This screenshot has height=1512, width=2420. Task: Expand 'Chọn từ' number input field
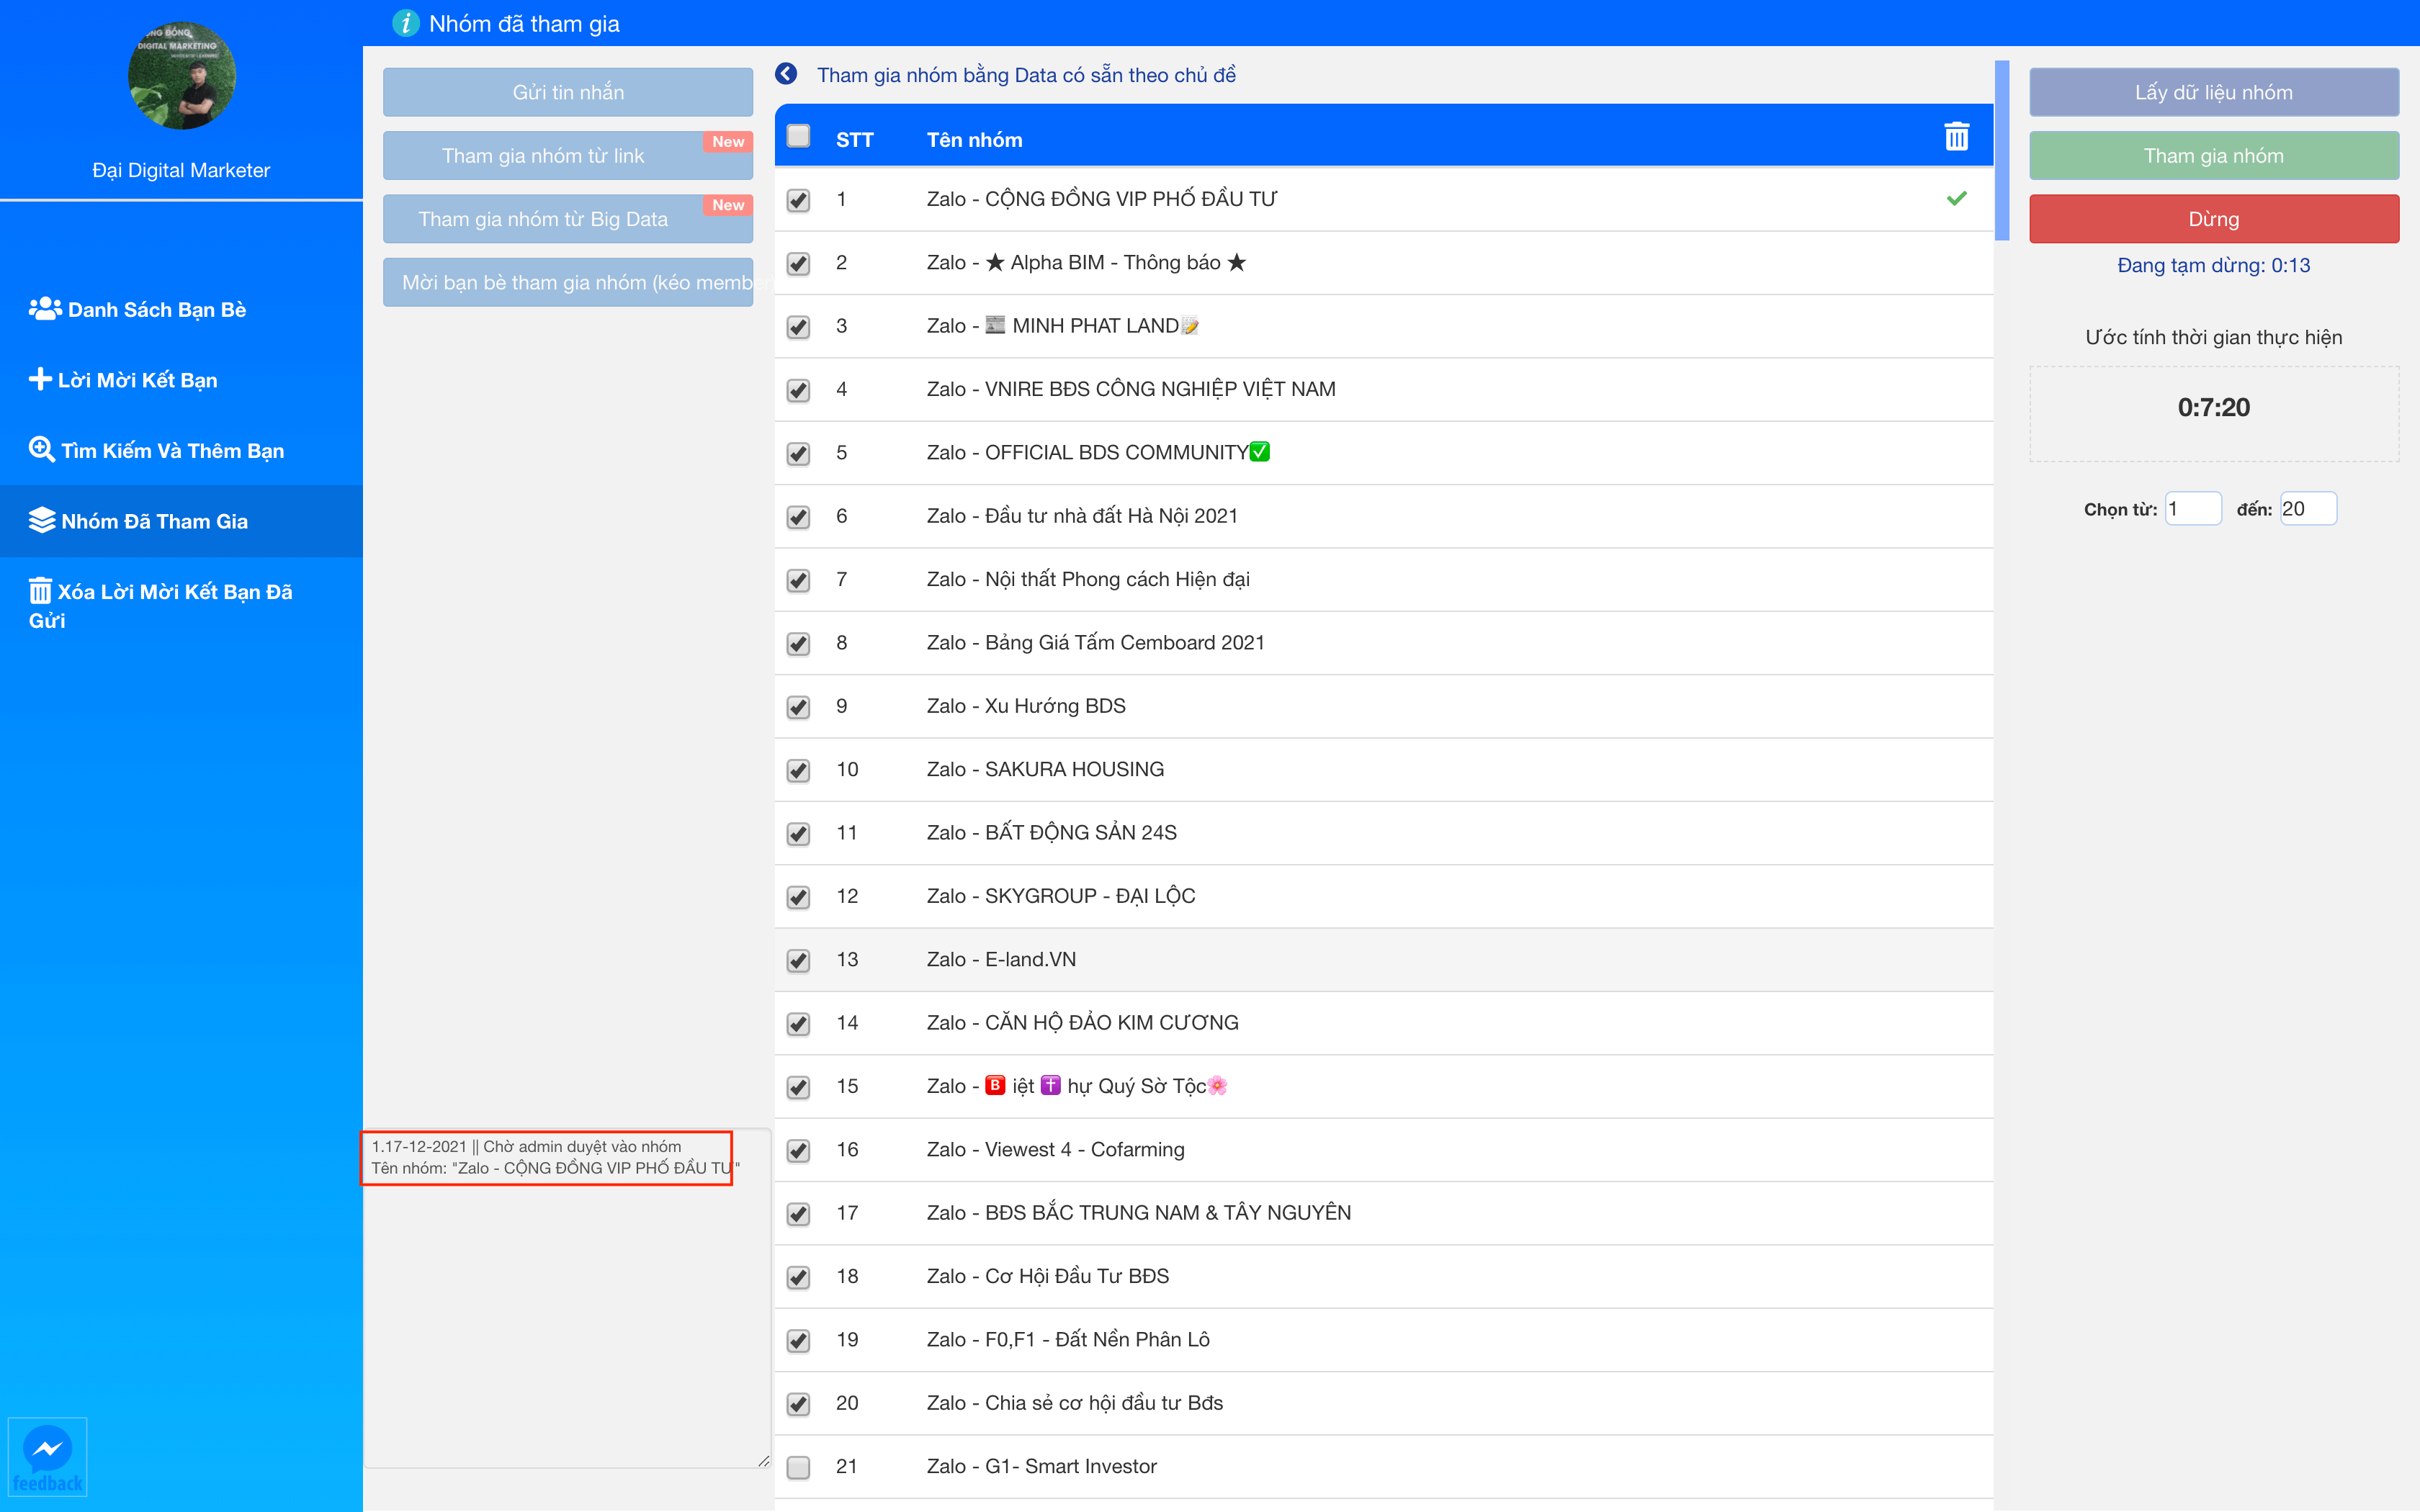click(2190, 508)
